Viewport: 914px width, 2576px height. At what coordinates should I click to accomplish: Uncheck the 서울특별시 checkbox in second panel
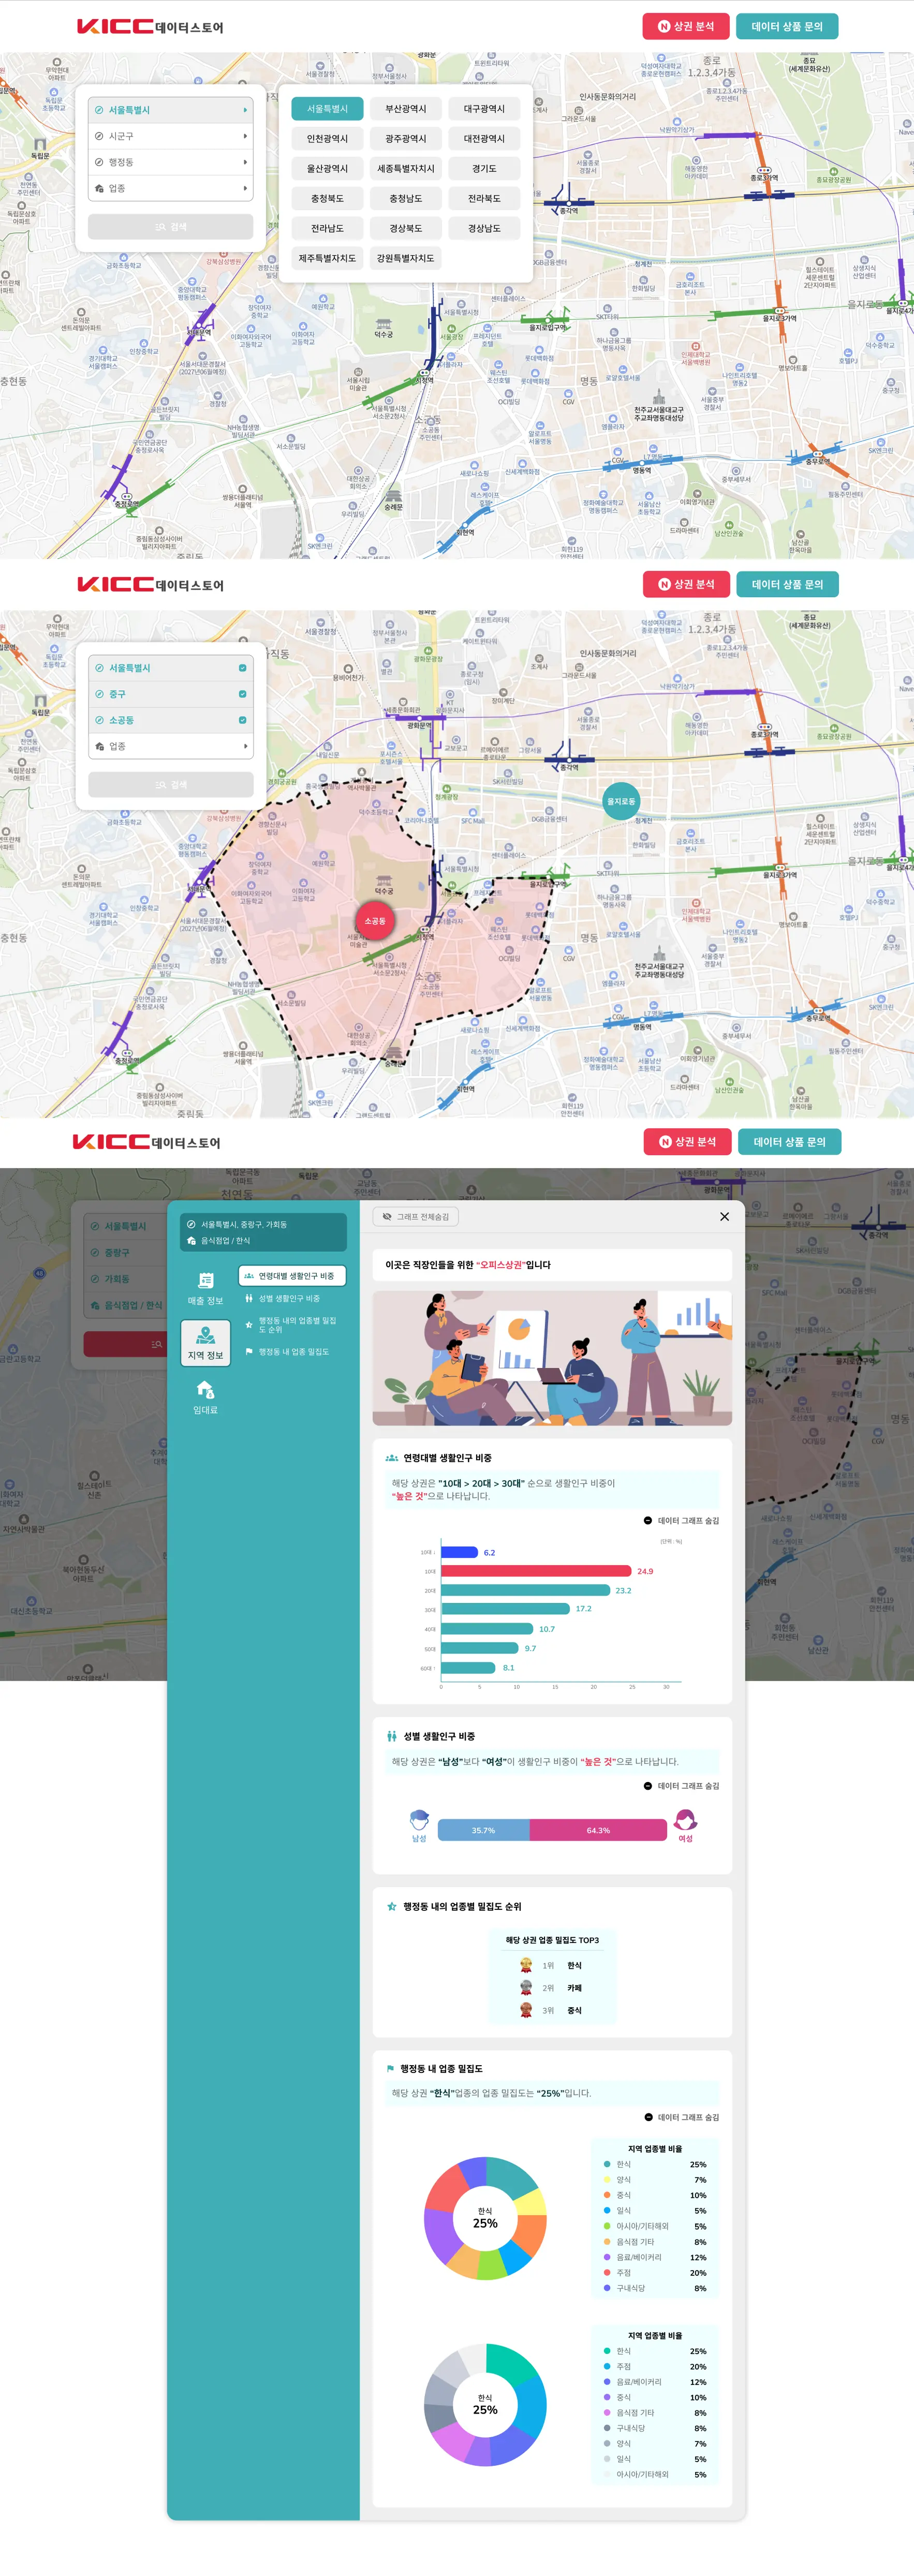tap(242, 668)
